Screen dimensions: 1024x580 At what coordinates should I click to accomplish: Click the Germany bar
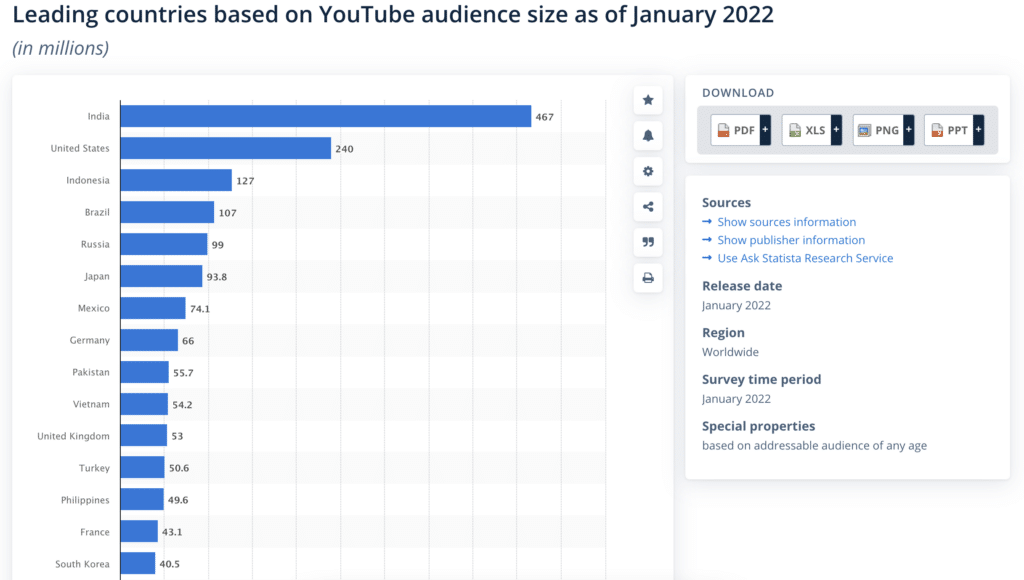pyautogui.click(x=149, y=340)
